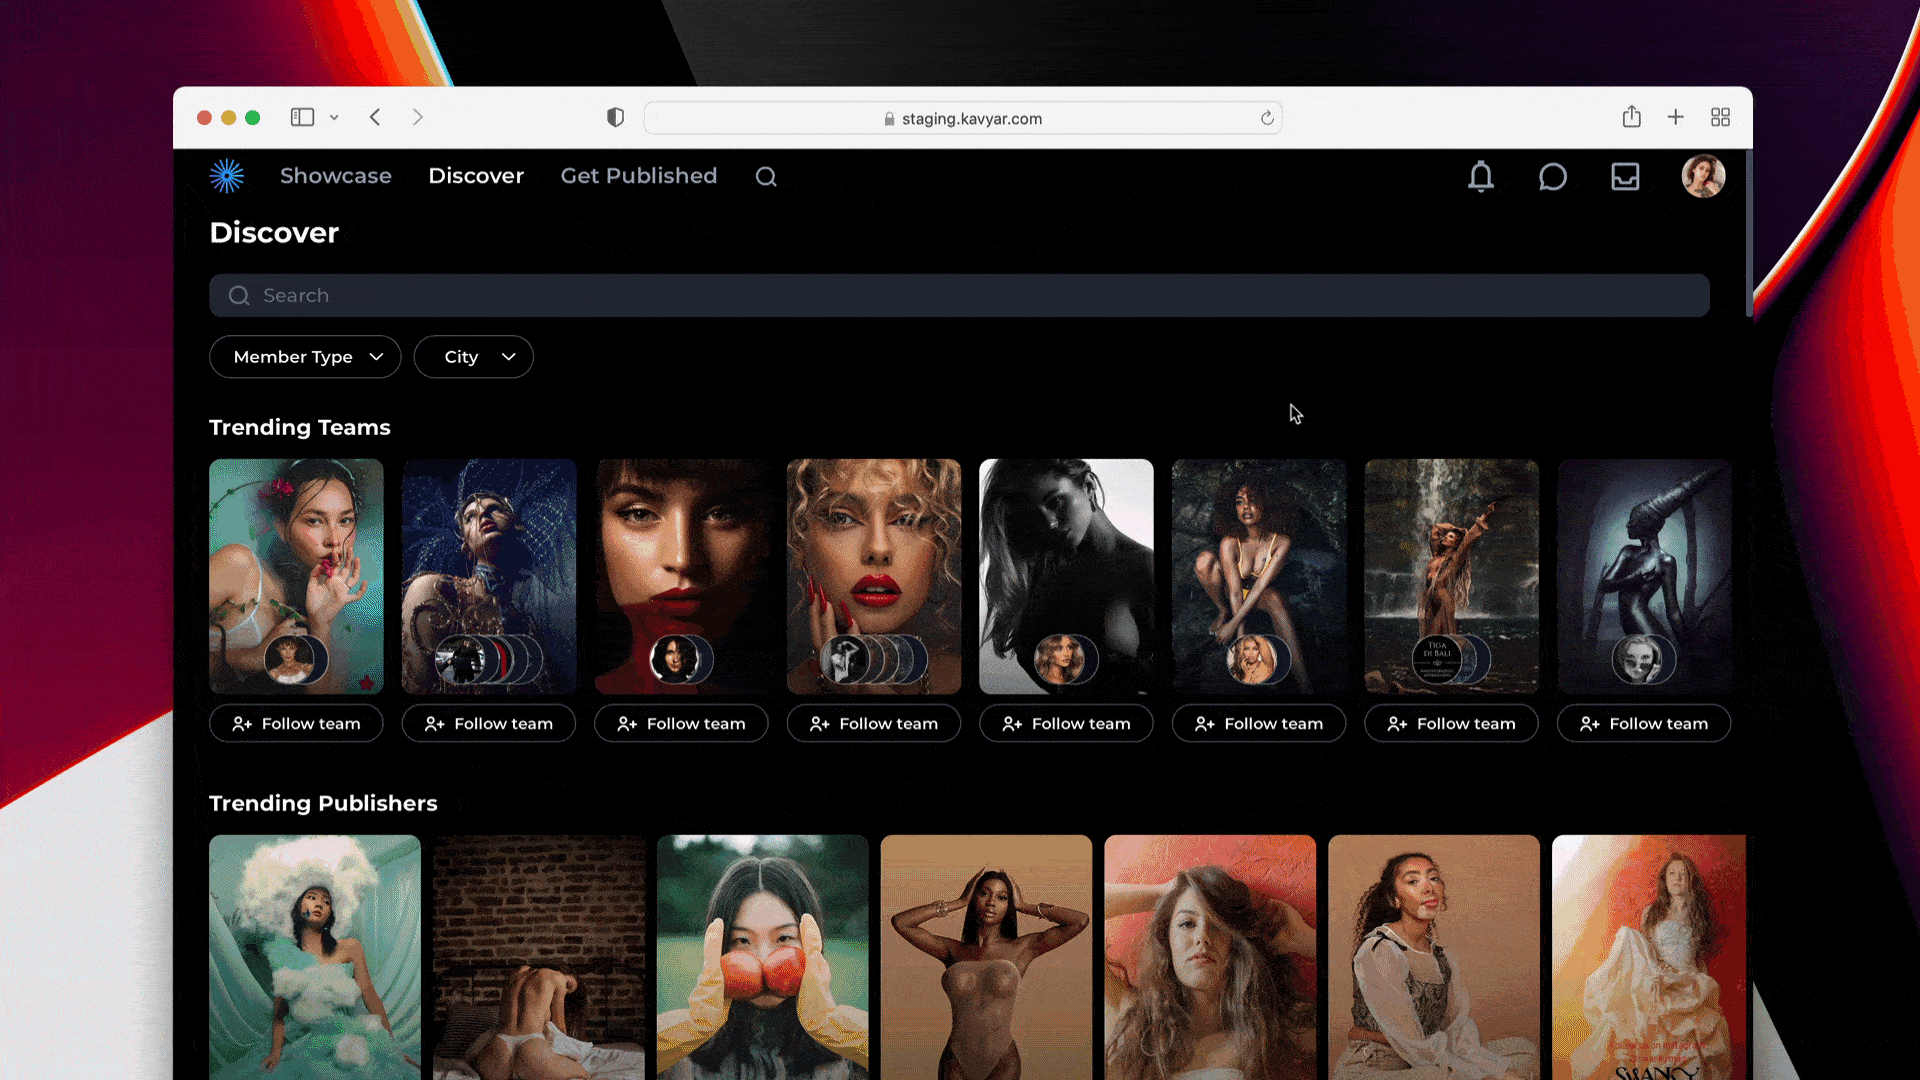The height and width of the screenshot is (1080, 1920).
Task: Click the member avatars on the headdress card
Action: (x=489, y=659)
